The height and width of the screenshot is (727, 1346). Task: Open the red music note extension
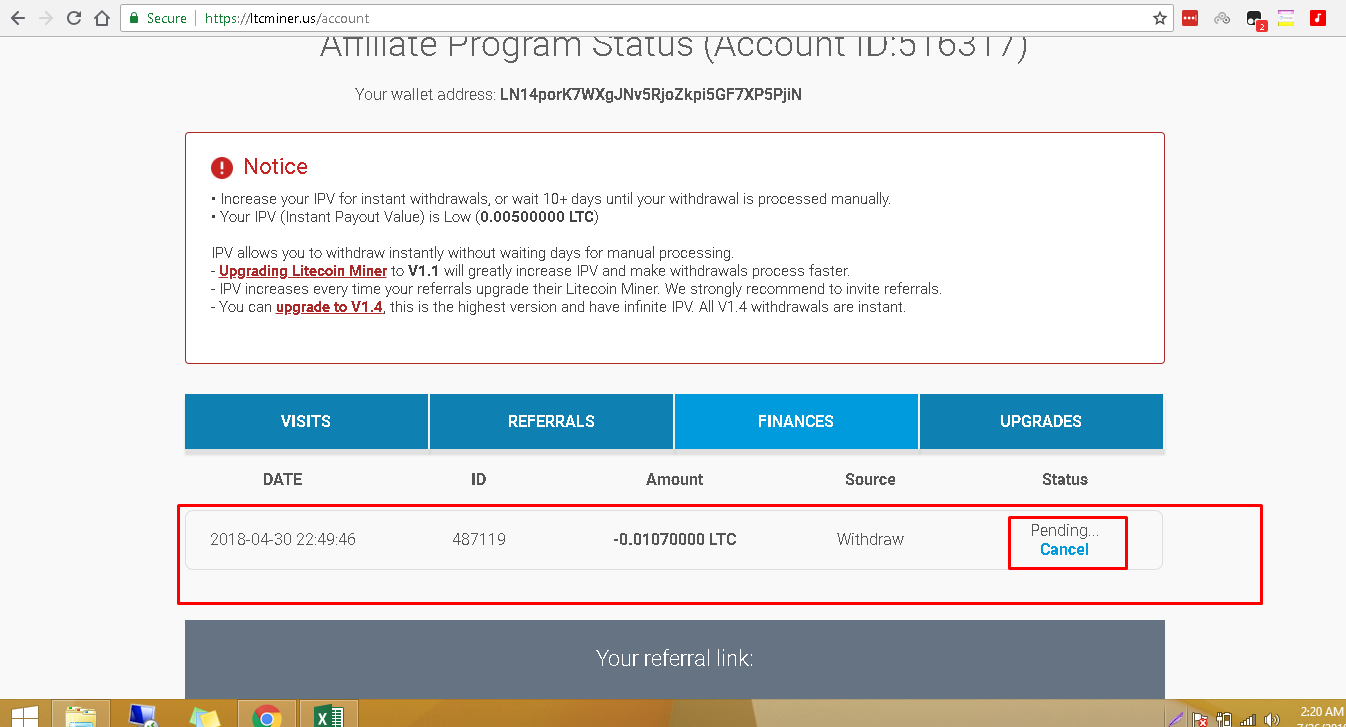click(1319, 18)
